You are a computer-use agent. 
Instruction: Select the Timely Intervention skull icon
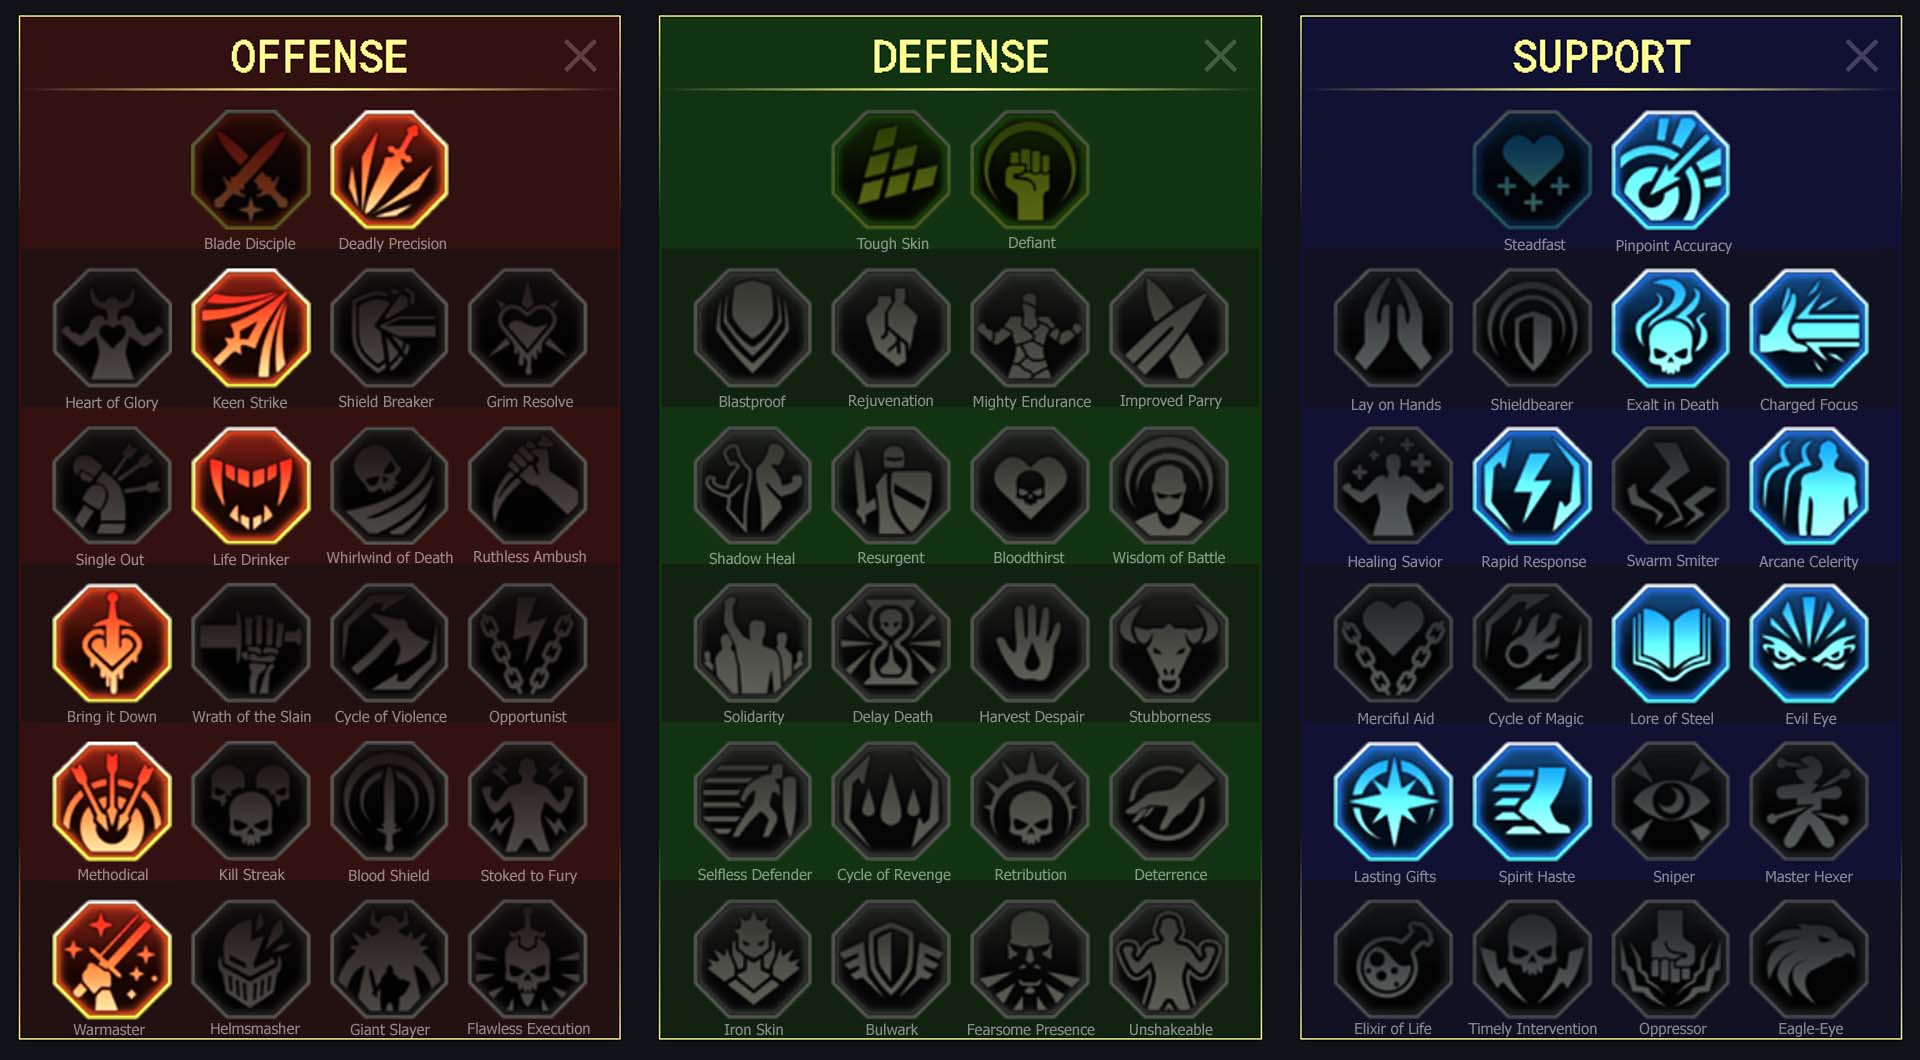1532,959
